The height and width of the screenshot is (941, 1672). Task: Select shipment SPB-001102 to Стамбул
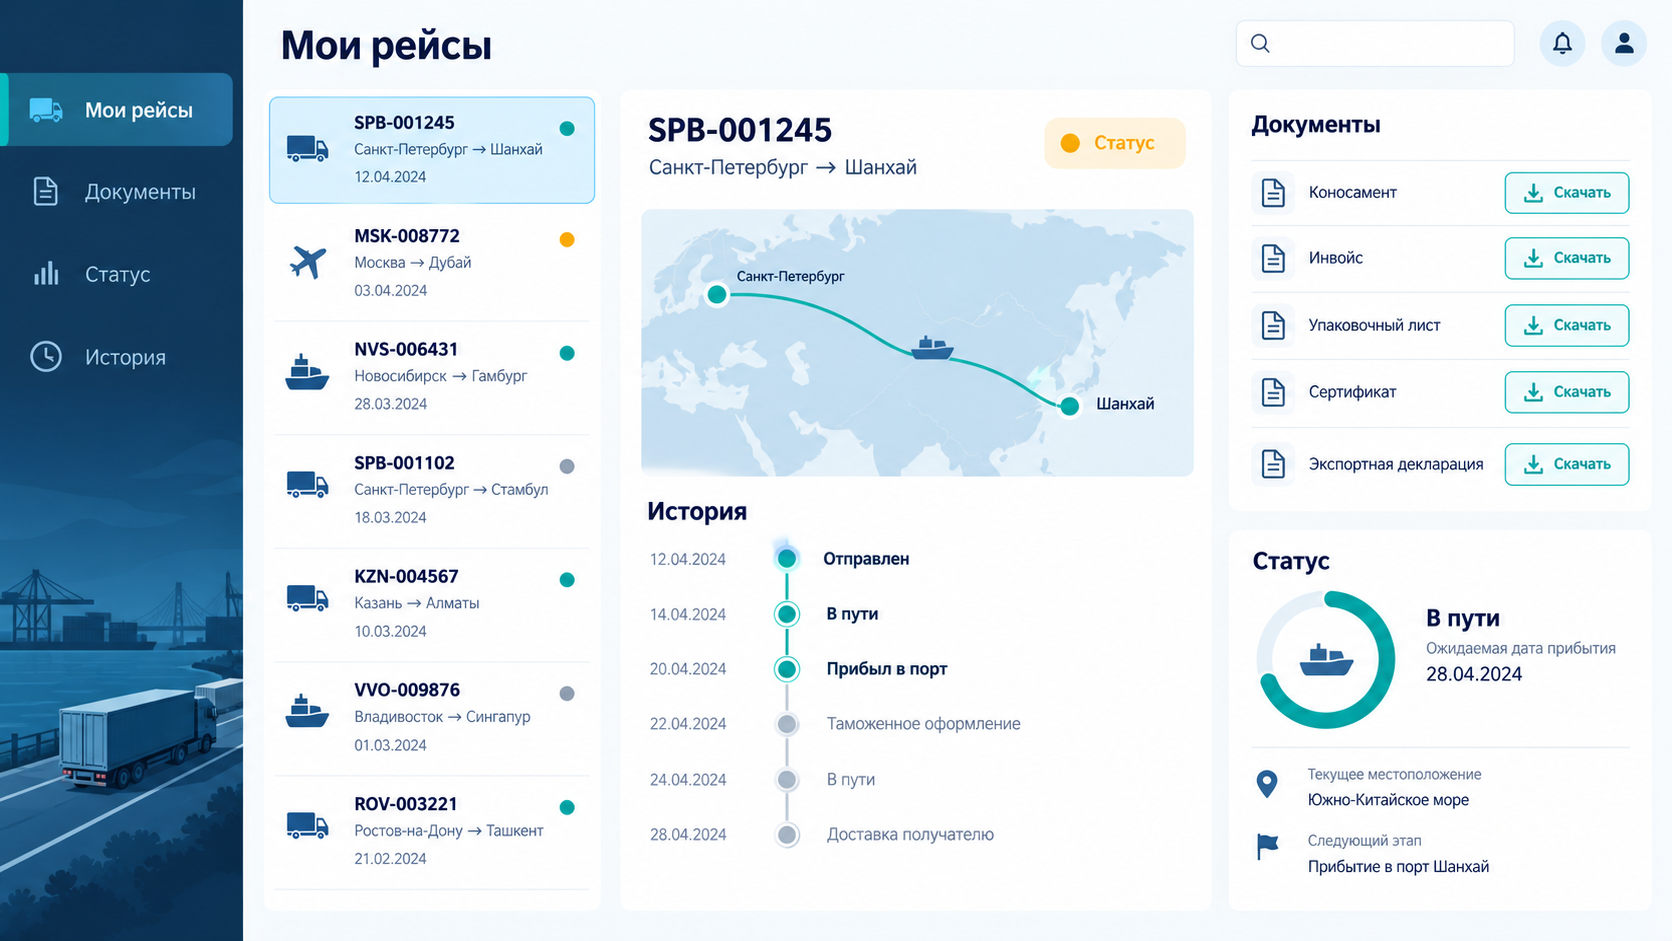pos(432,490)
